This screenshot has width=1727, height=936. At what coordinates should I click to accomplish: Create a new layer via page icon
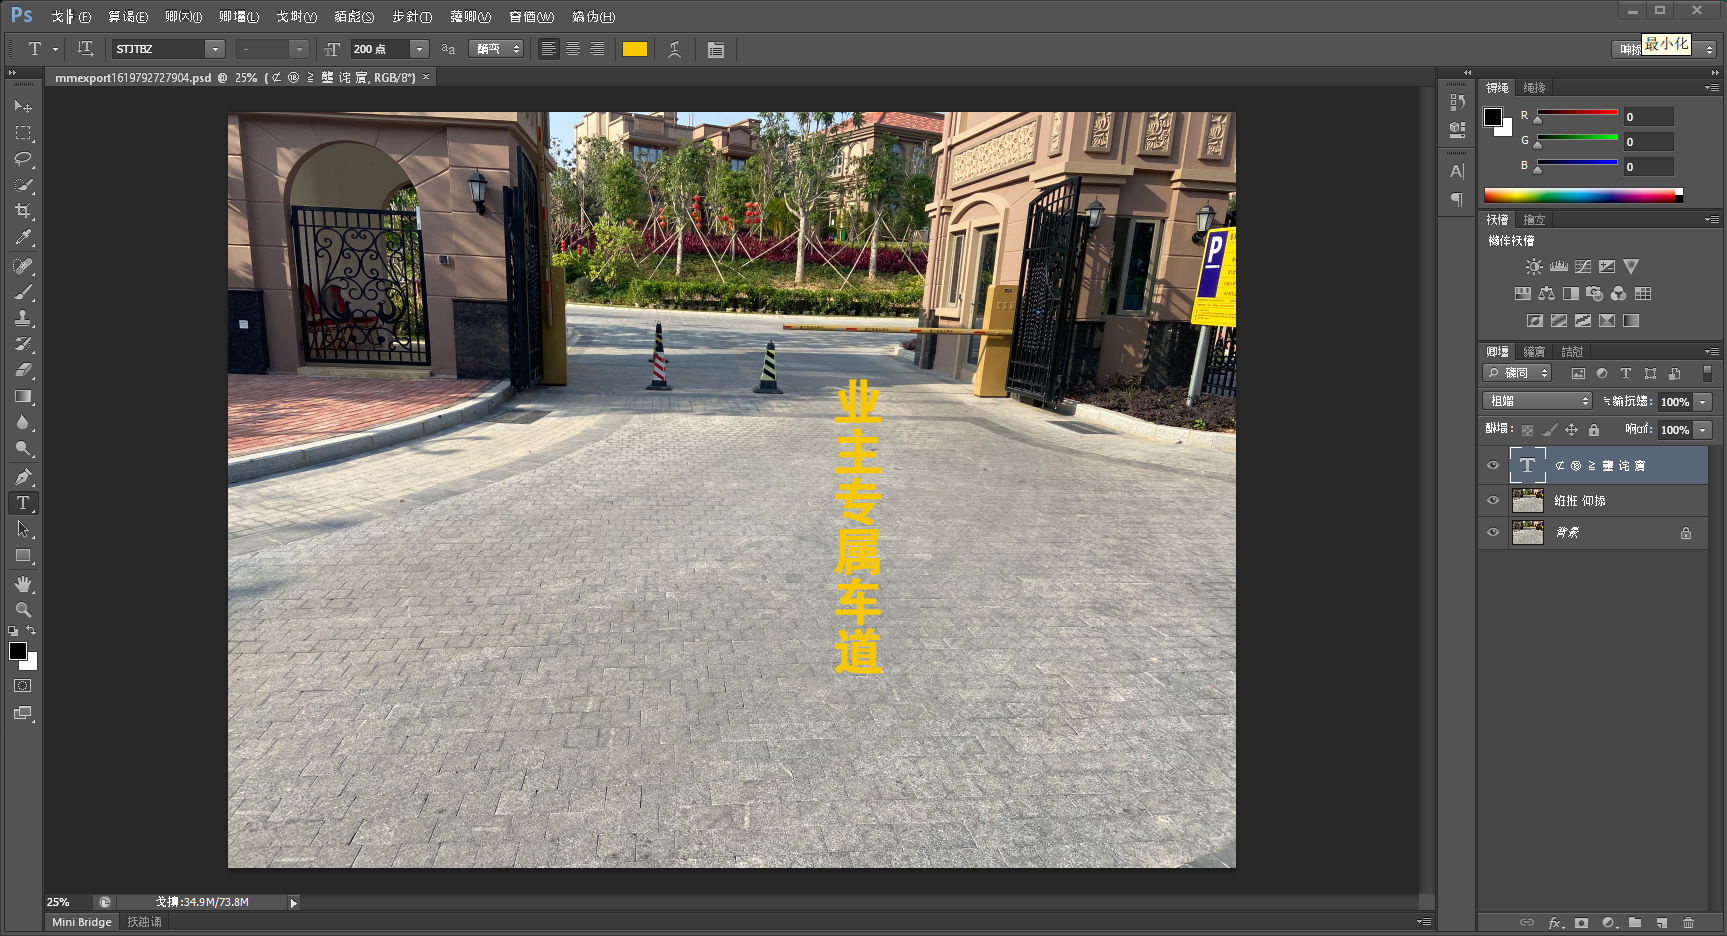[1662, 923]
